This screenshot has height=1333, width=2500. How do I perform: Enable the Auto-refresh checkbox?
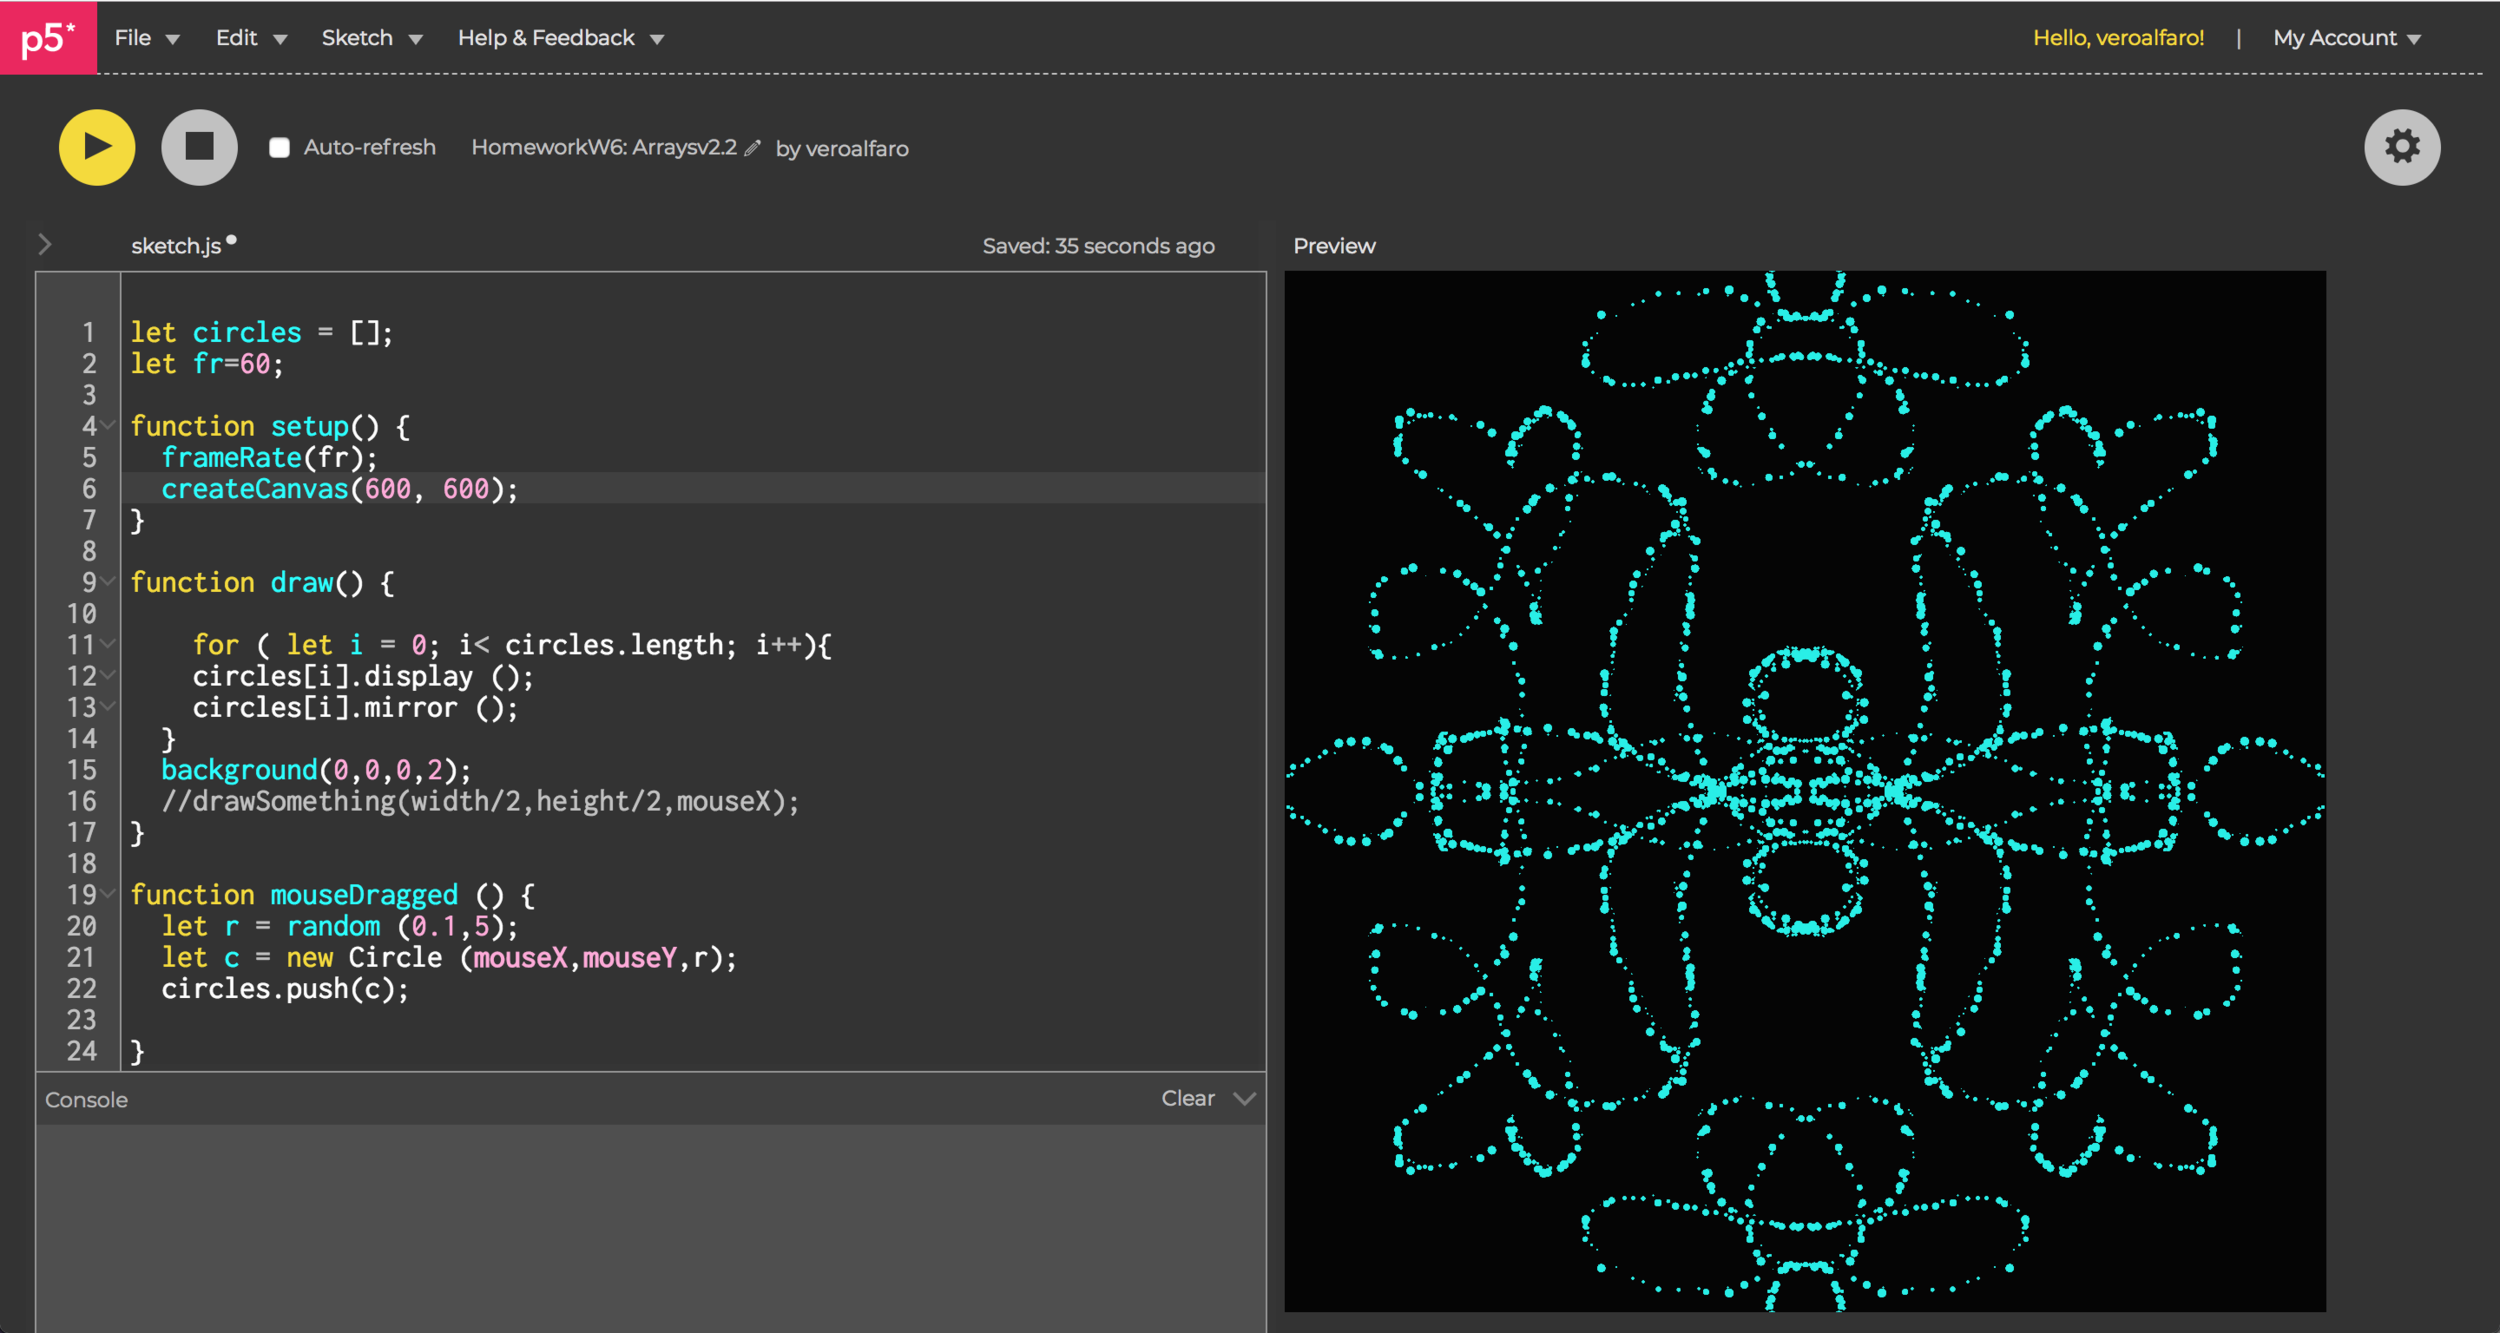pos(280,148)
